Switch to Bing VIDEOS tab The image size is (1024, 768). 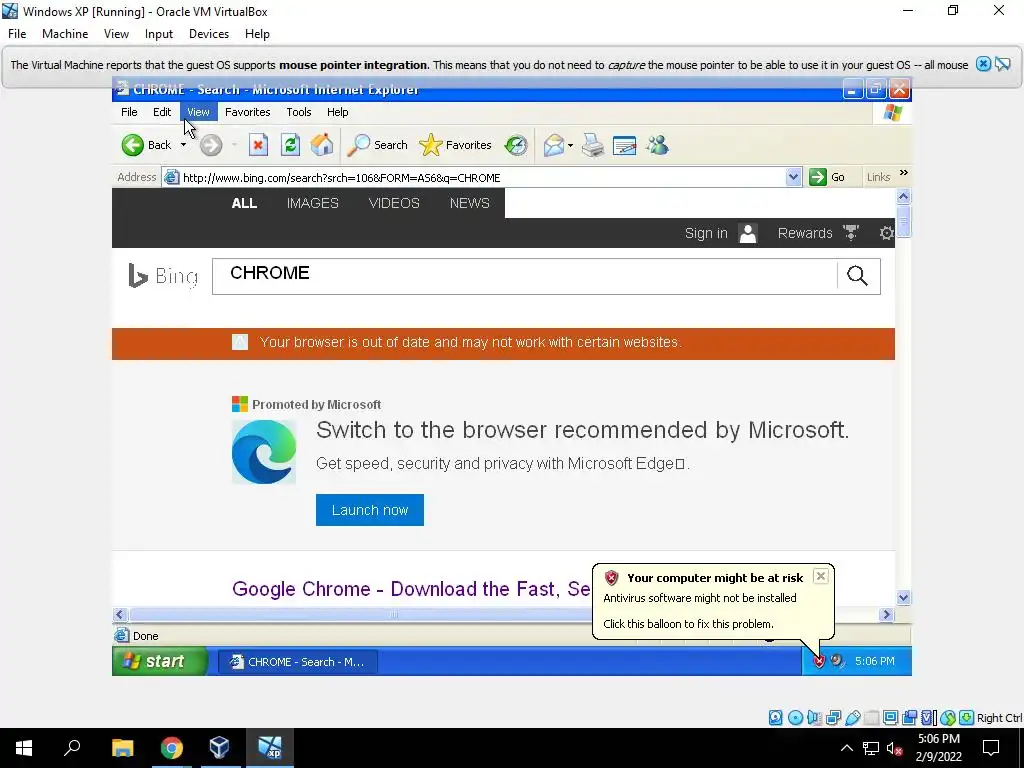click(394, 203)
